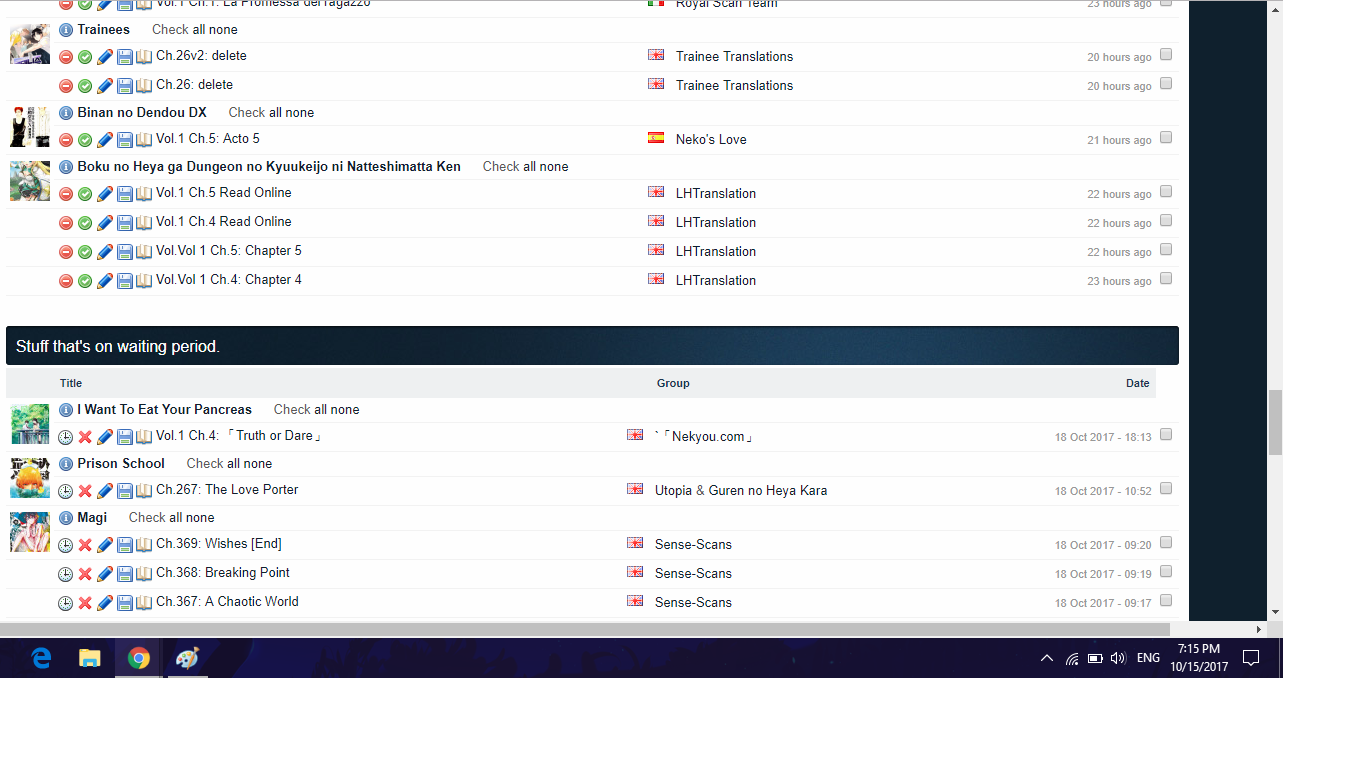The height and width of the screenshot is (768, 1366).
Task: Tick checkbox for Ch.369: Wishes [End]
Action: point(1166,543)
